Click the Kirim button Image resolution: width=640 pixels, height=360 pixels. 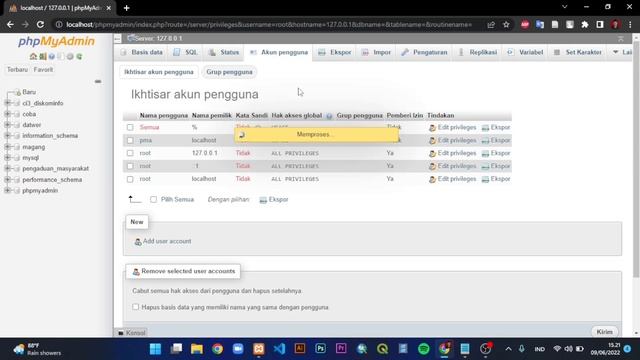[604, 332]
